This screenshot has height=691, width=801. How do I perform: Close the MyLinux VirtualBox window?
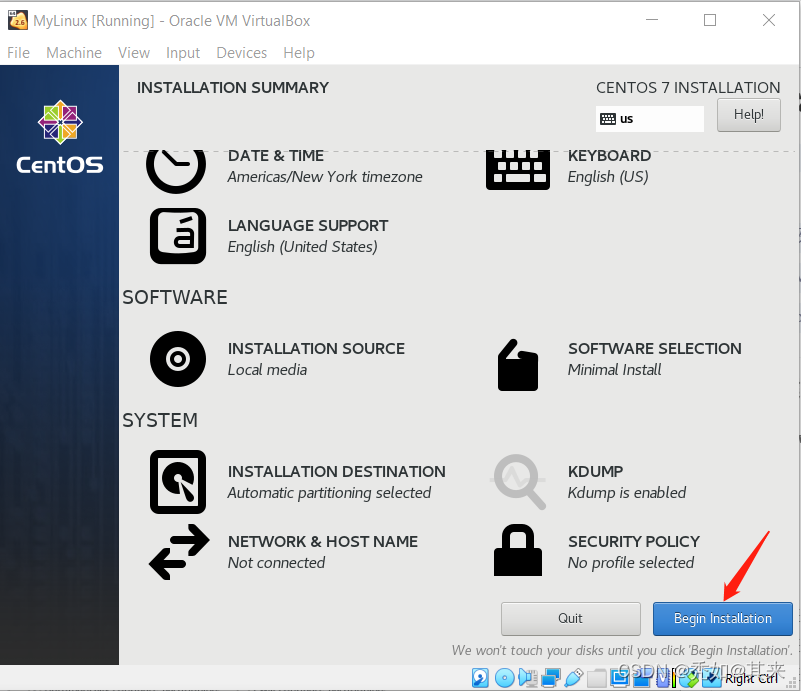coord(769,20)
